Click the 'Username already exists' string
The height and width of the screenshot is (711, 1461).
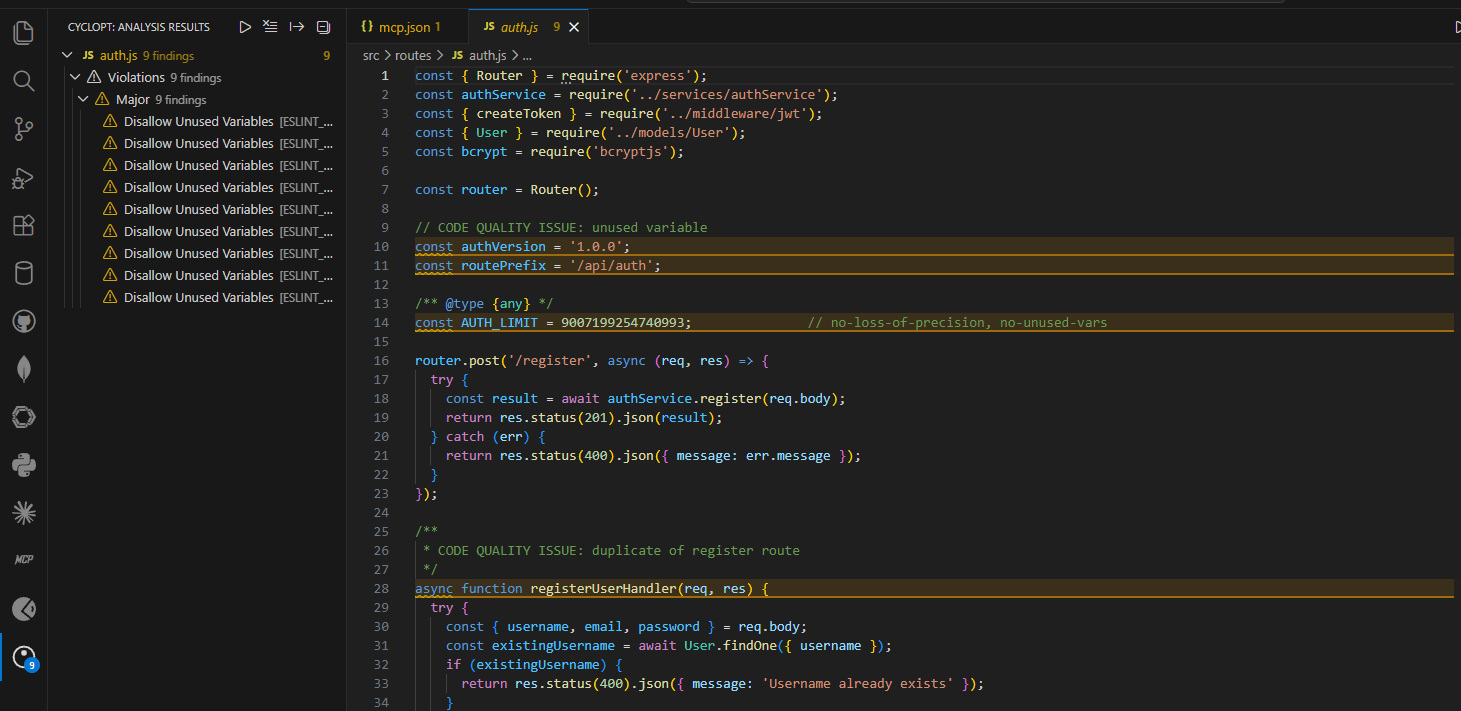pyautogui.click(x=857, y=684)
